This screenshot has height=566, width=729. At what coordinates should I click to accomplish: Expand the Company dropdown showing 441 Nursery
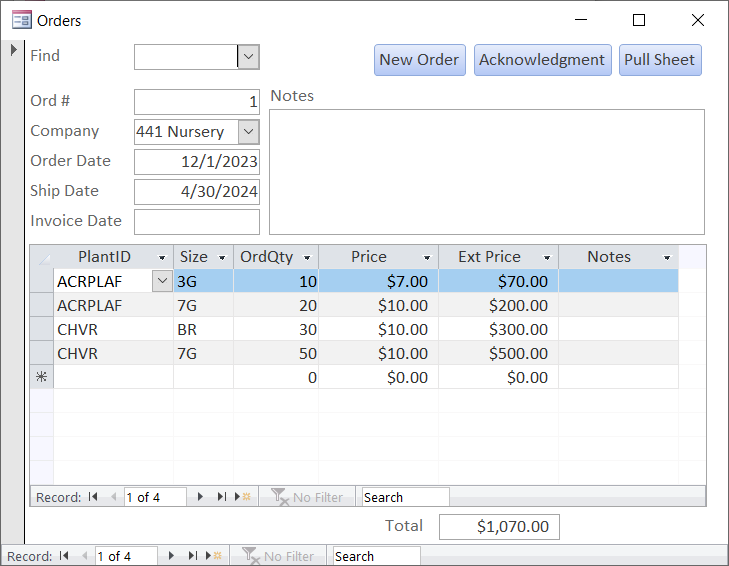pyautogui.click(x=248, y=132)
